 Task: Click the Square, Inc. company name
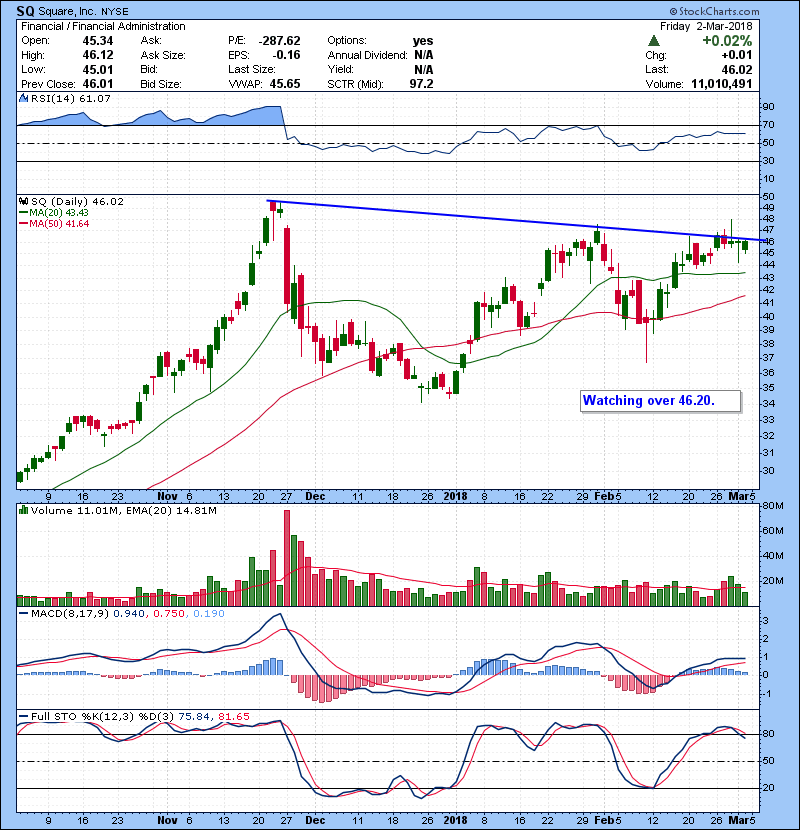coord(66,12)
